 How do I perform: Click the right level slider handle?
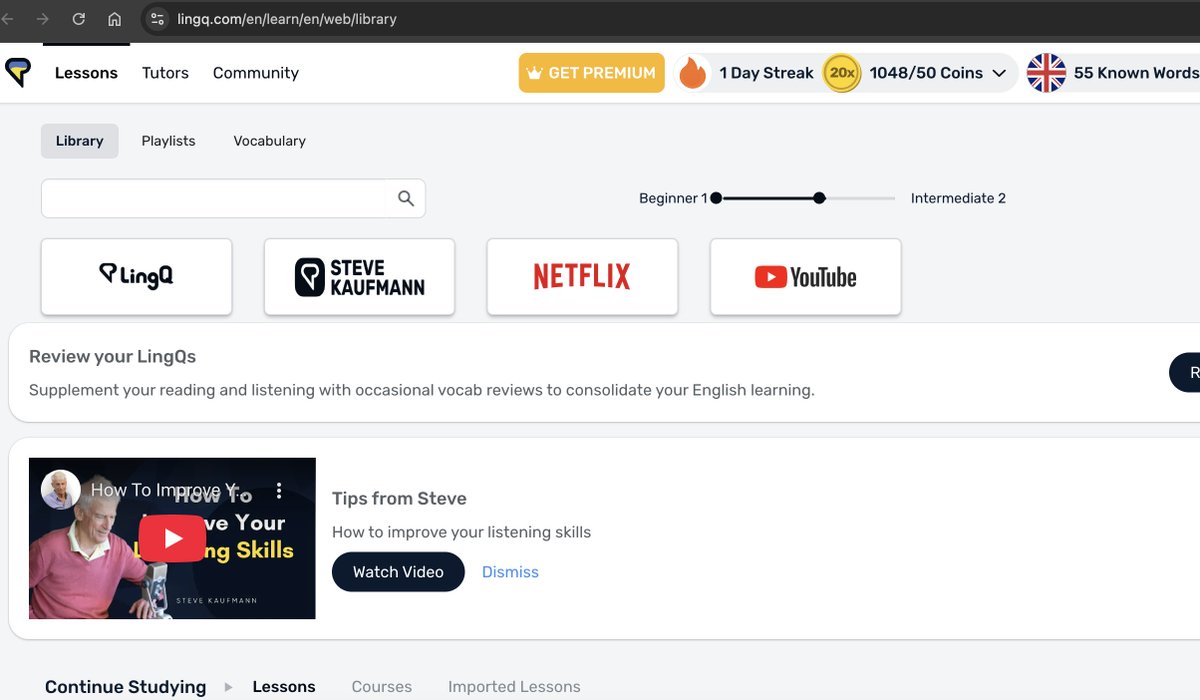819,198
